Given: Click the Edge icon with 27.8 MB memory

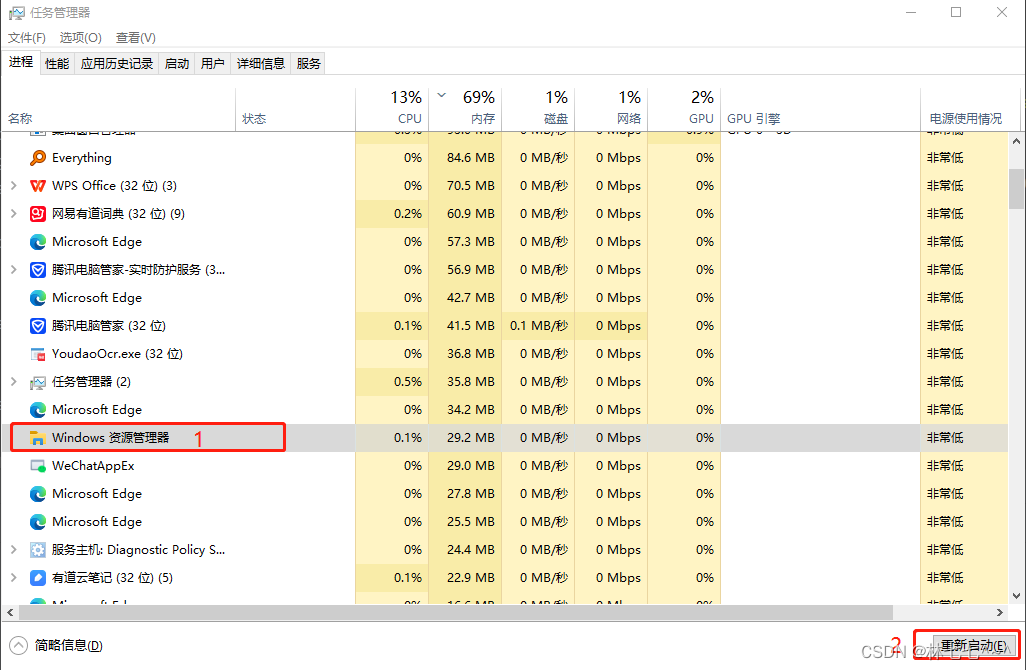Looking at the screenshot, I should (38, 494).
